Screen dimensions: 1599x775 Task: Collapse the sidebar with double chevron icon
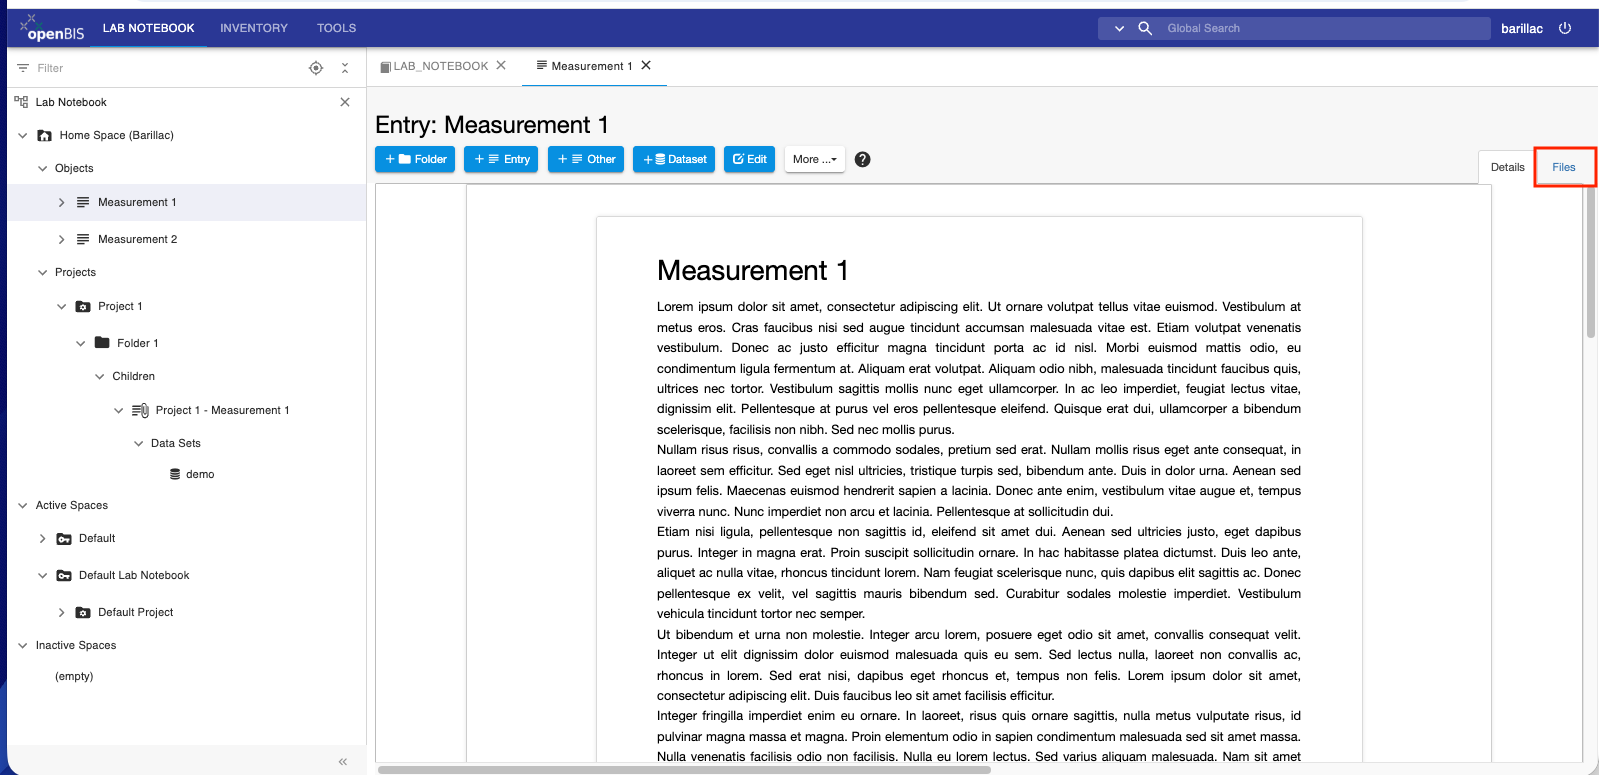[343, 762]
